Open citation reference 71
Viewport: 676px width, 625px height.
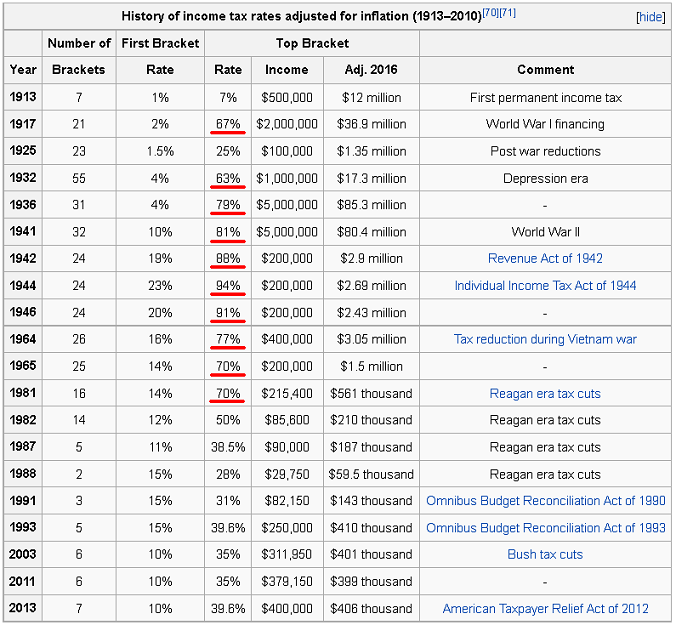pos(507,12)
